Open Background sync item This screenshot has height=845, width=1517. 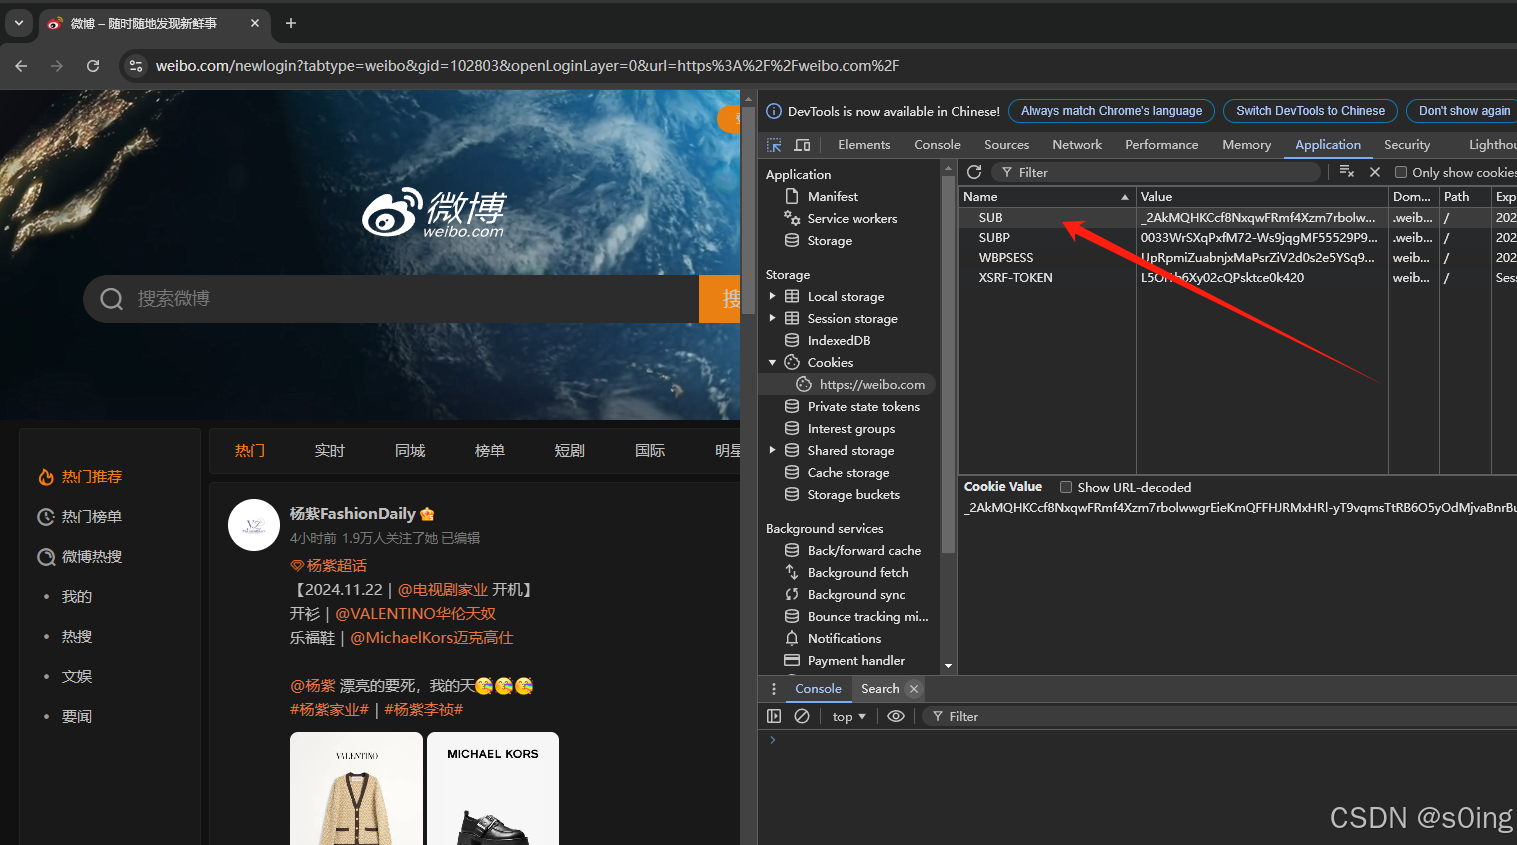(x=856, y=595)
